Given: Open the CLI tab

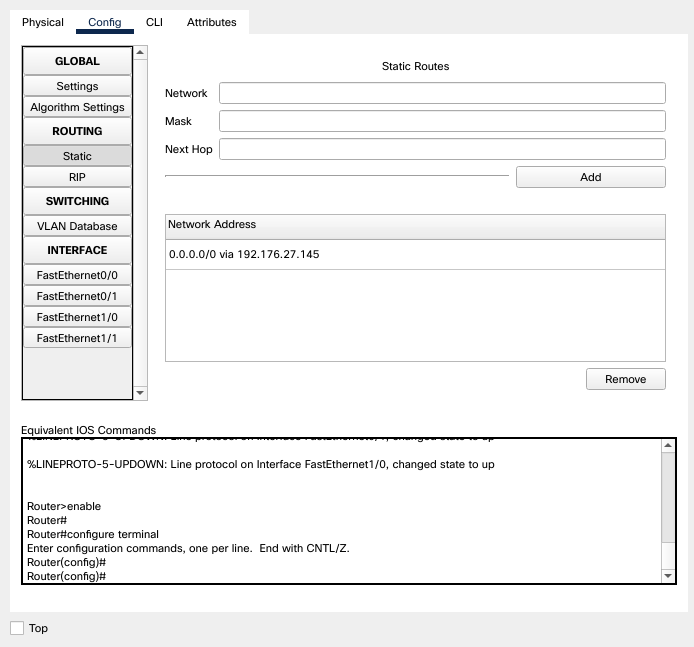Looking at the screenshot, I should click(154, 22).
